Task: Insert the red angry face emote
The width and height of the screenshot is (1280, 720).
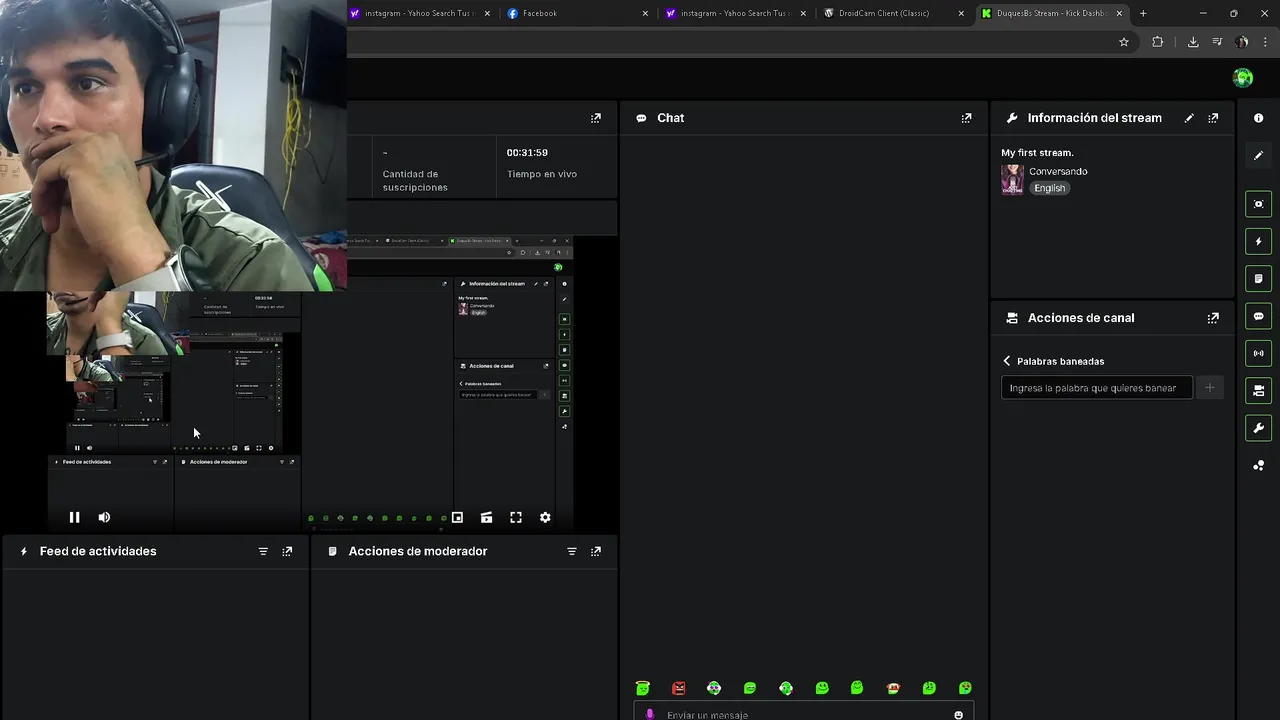Action: pos(679,688)
